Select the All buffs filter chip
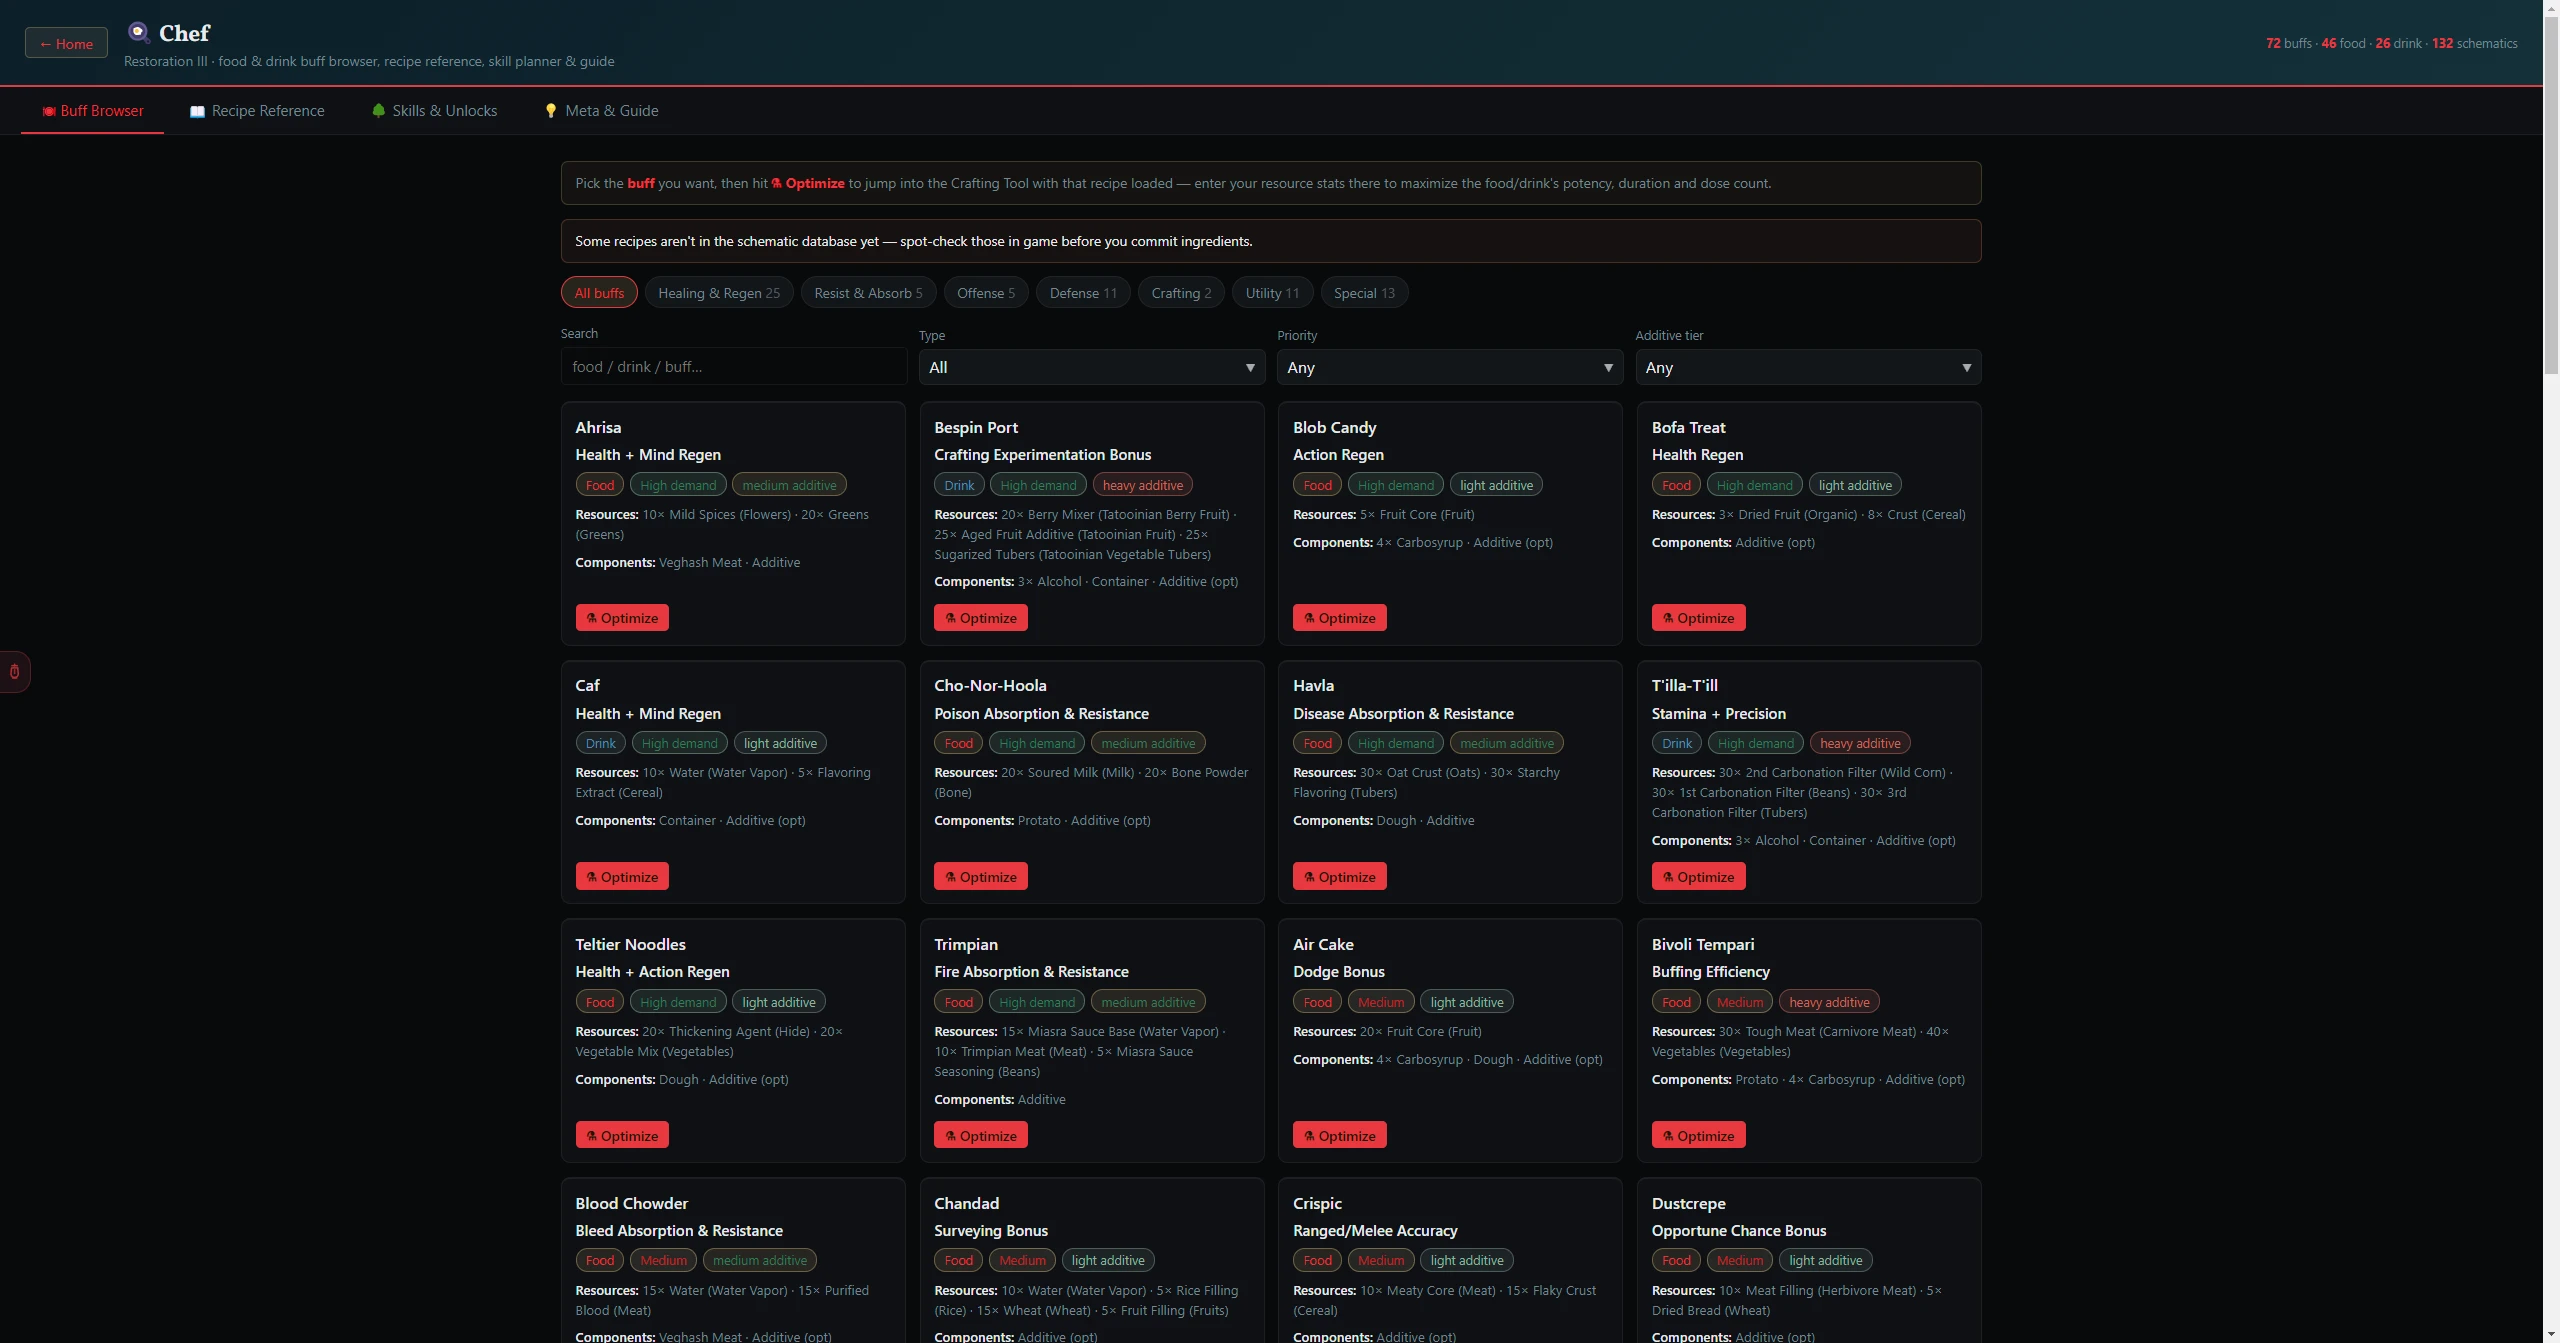 pyautogui.click(x=599, y=293)
